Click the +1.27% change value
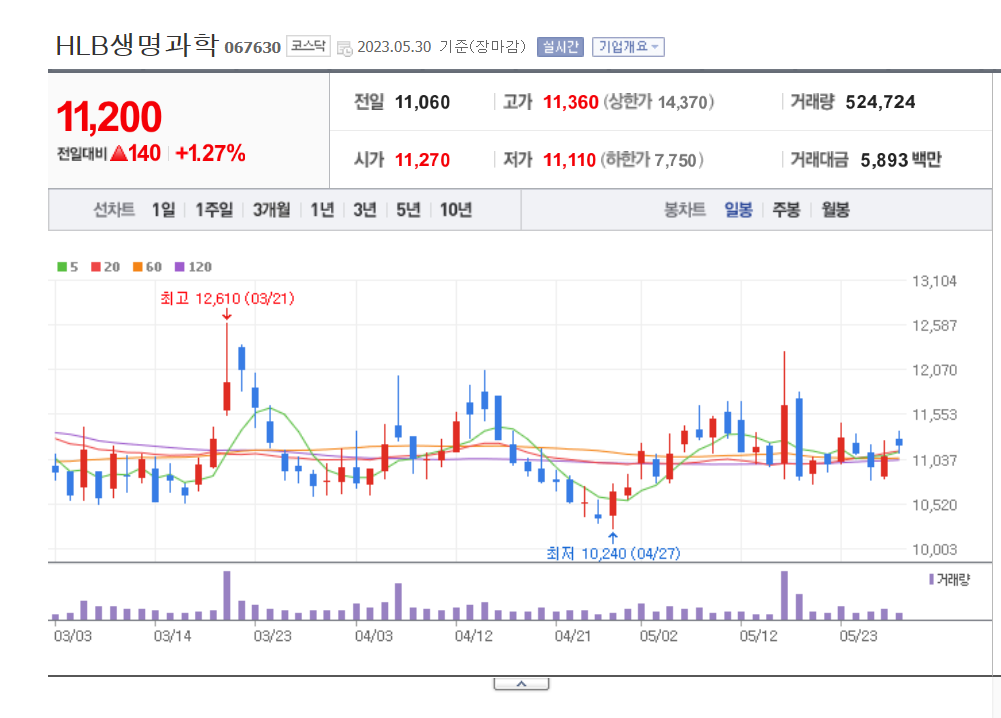1001x718 pixels. tap(210, 153)
